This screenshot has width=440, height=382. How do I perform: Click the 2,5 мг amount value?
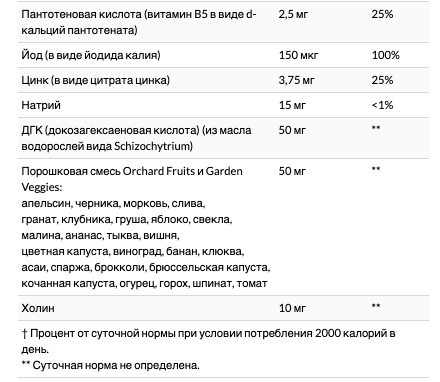(x=293, y=14)
